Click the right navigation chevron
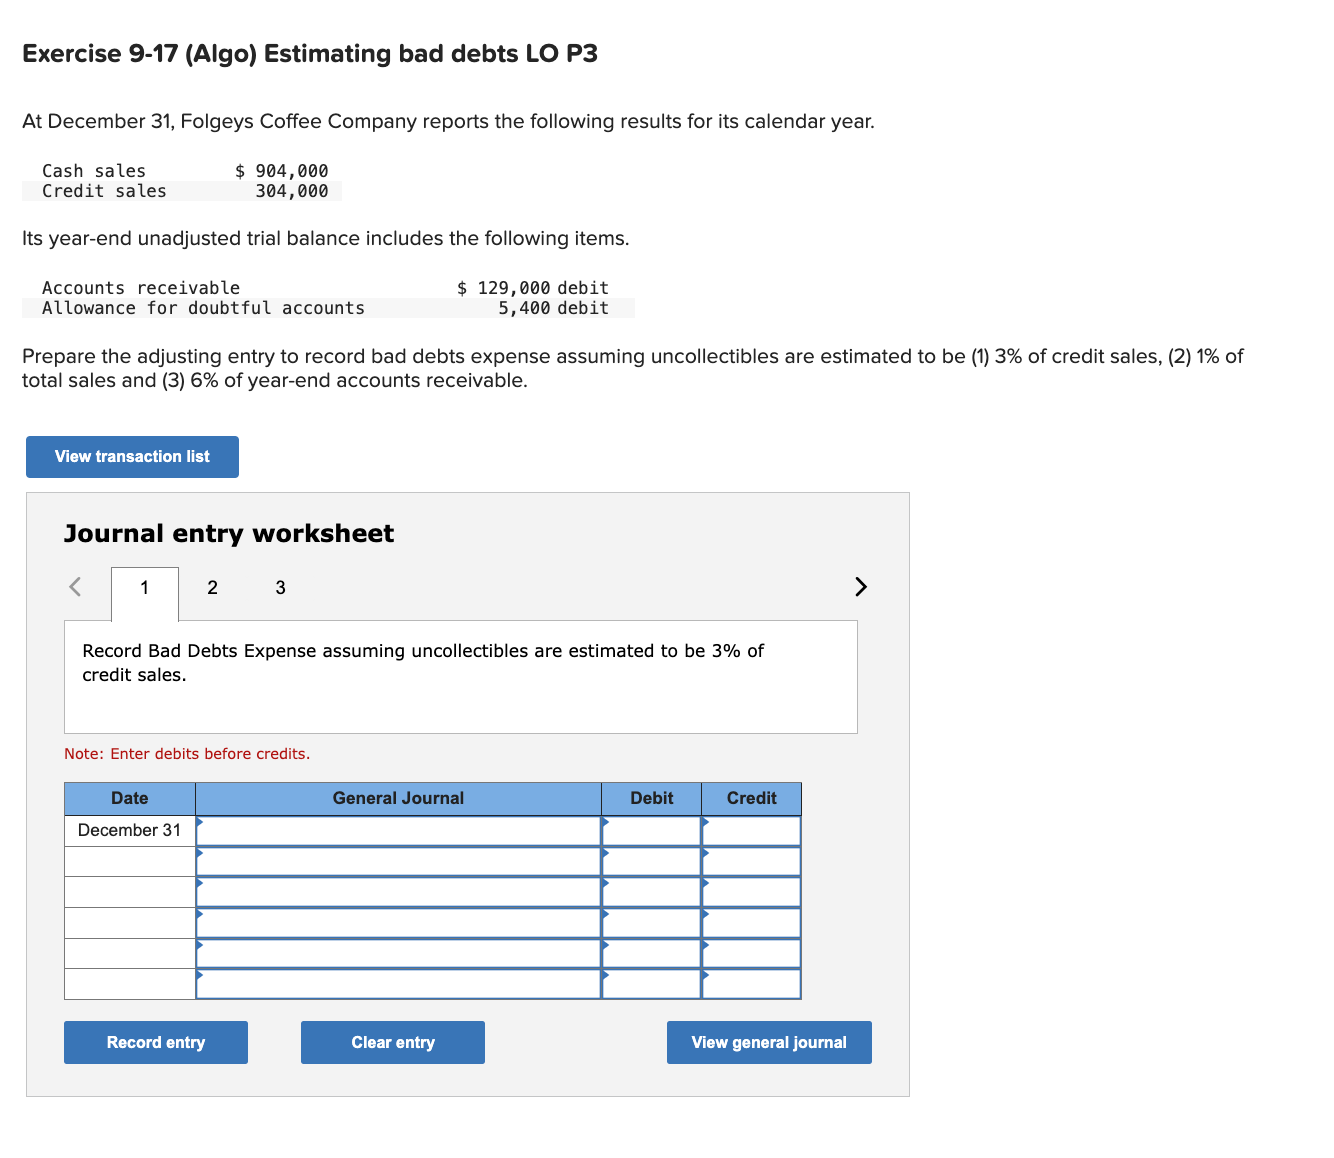 coord(860,587)
